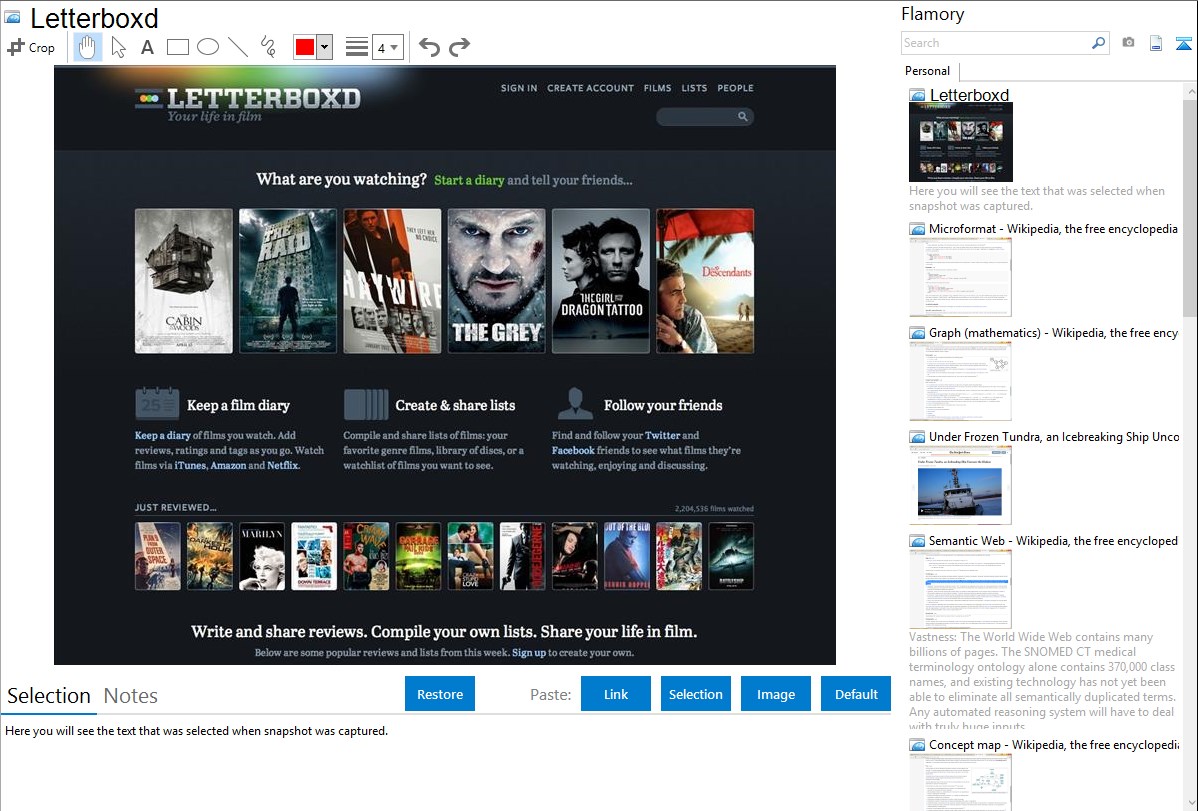Redo the last annotation
The image size is (1198, 811).
pos(459,47)
